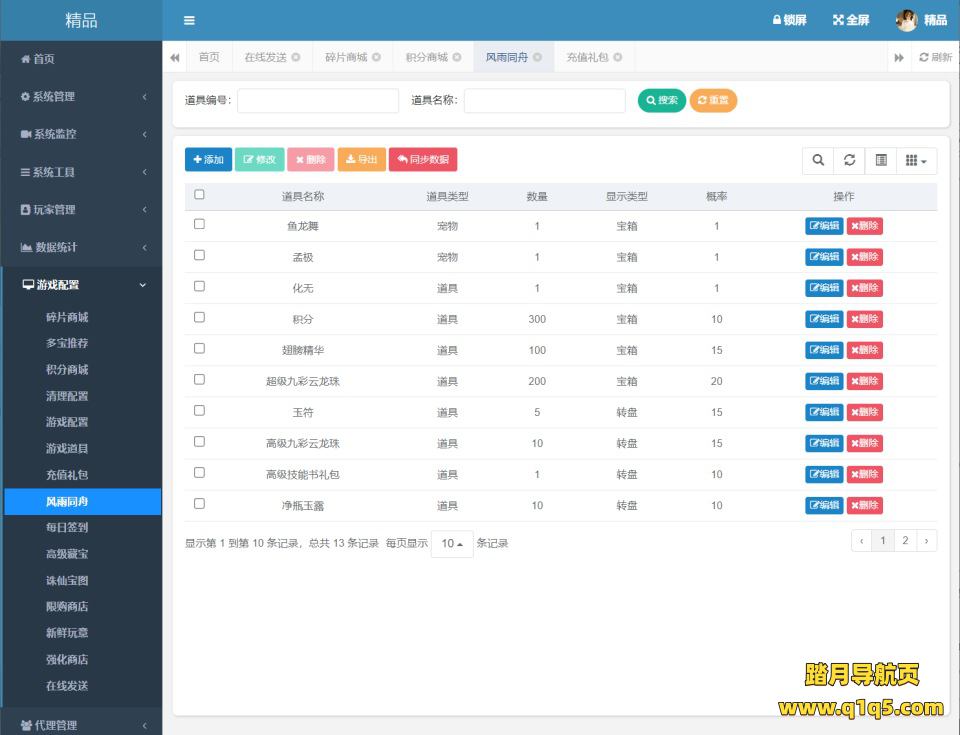The width and height of the screenshot is (960, 735).
Task: Close the 在线发送 tab
Action: coord(296,57)
